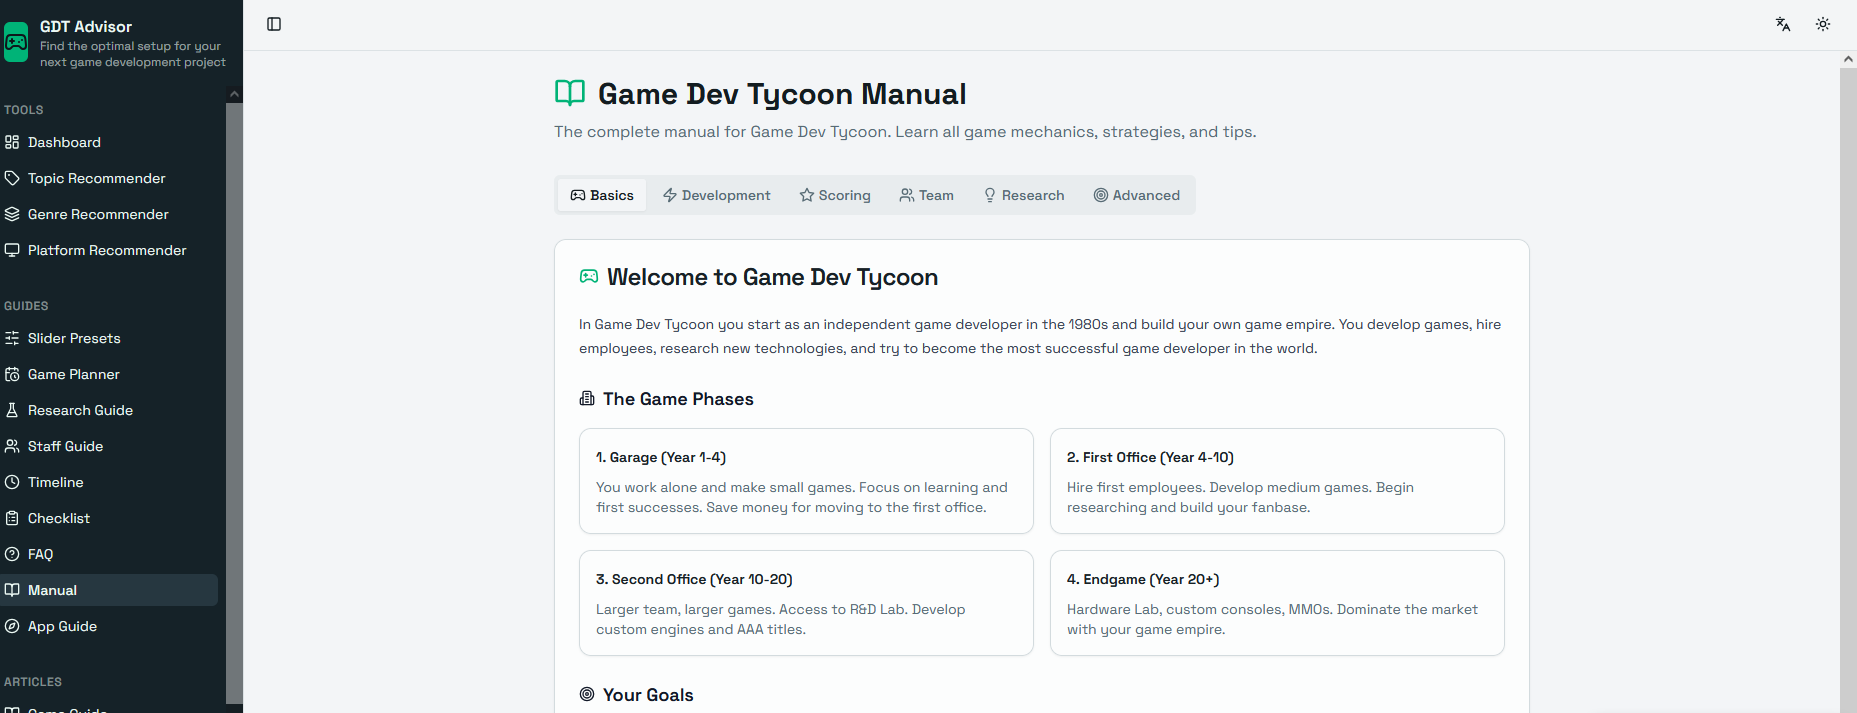Image resolution: width=1857 pixels, height=713 pixels.
Task: Select the Team tab
Action: tap(927, 195)
